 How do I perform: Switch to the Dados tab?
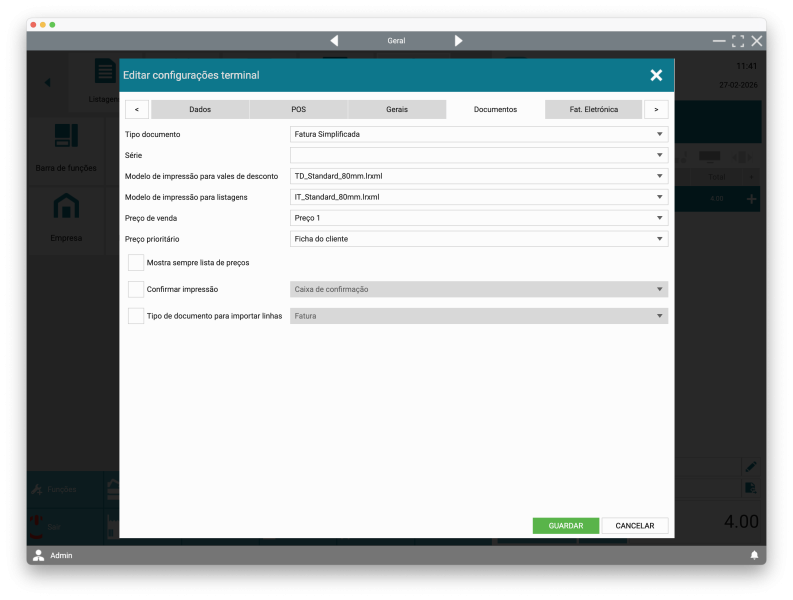(200, 109)
